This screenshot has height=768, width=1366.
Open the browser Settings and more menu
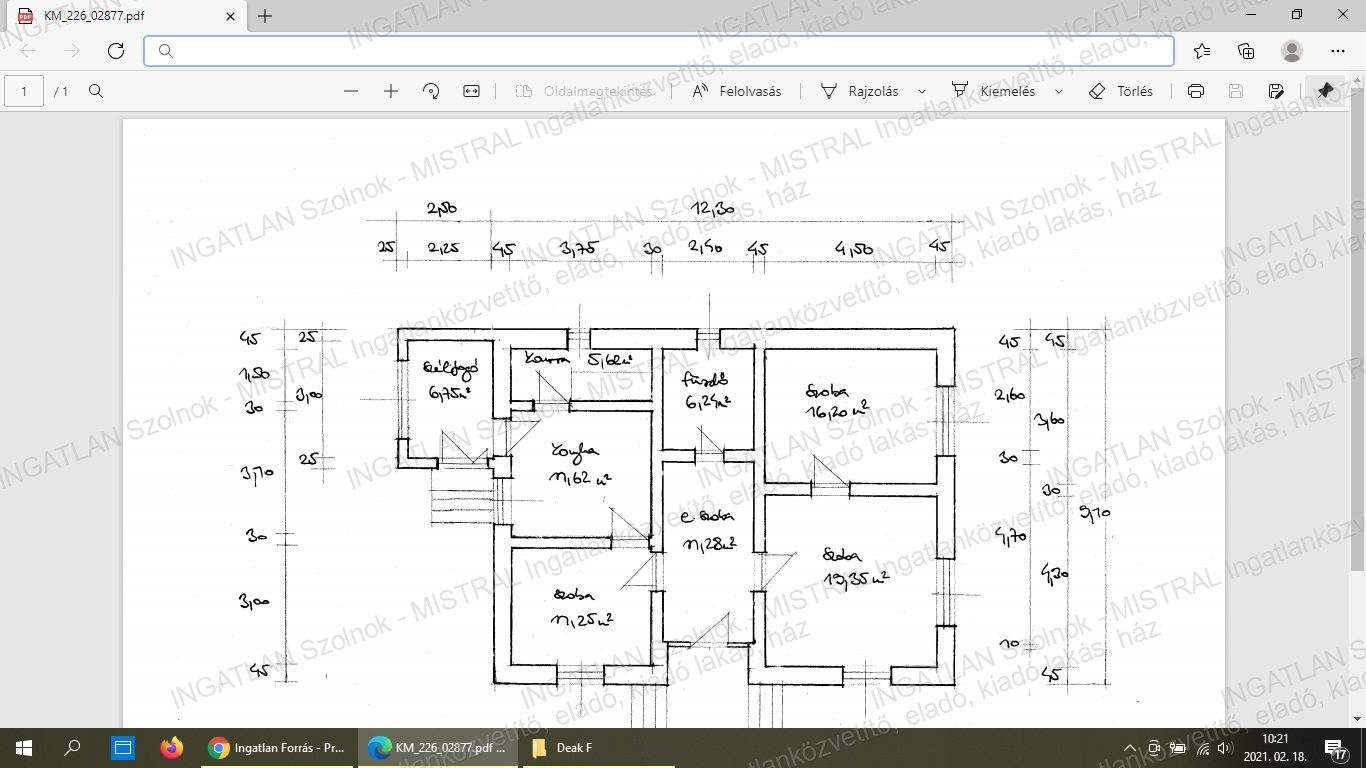point(1338,51)
